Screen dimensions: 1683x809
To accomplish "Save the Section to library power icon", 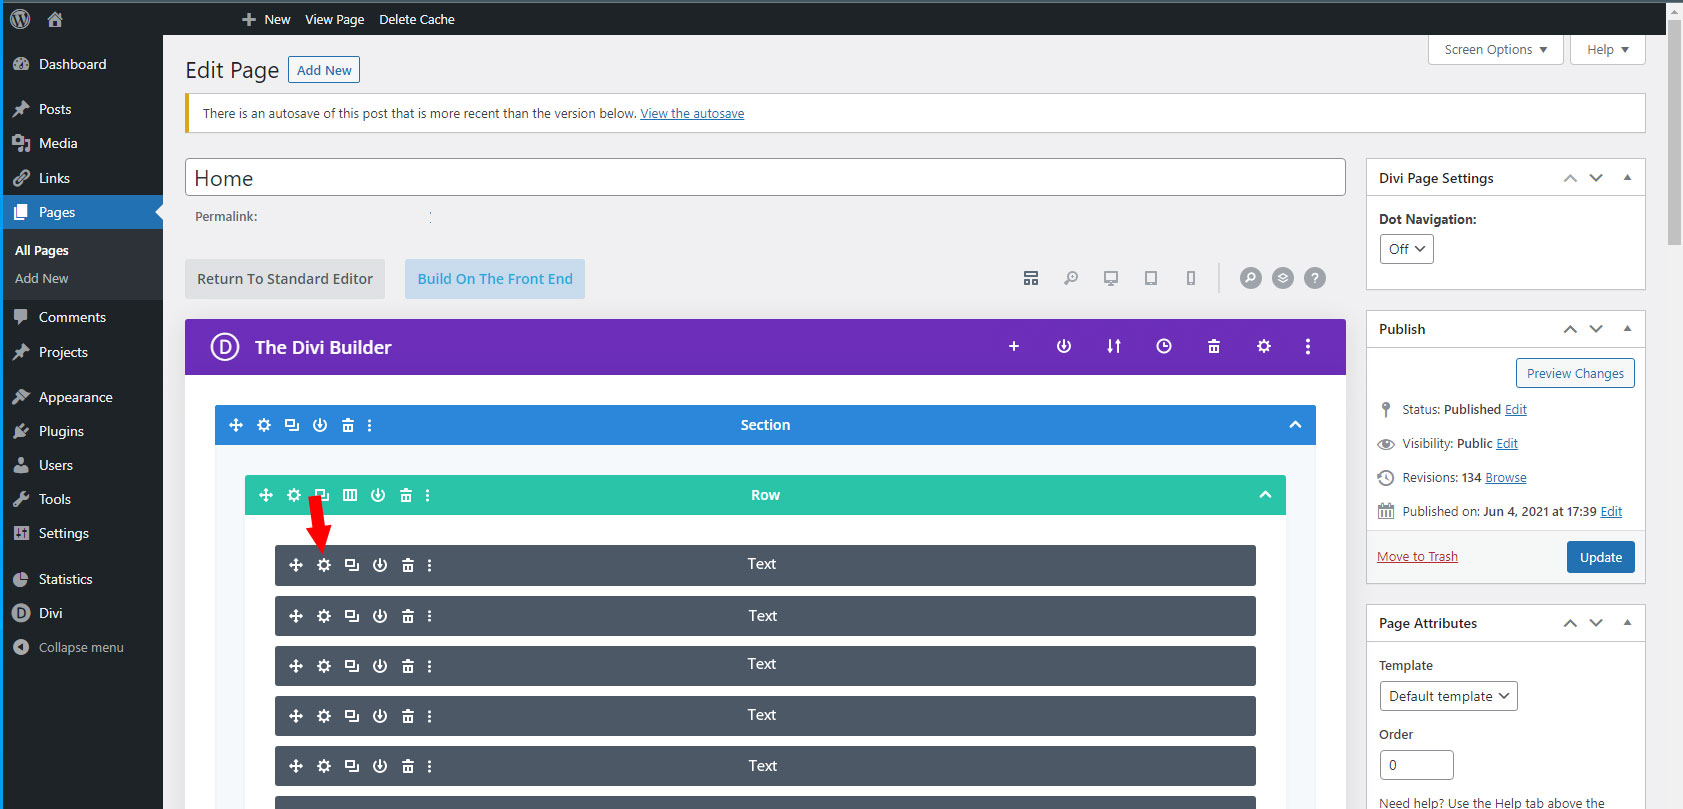I will tap(320, 425).
